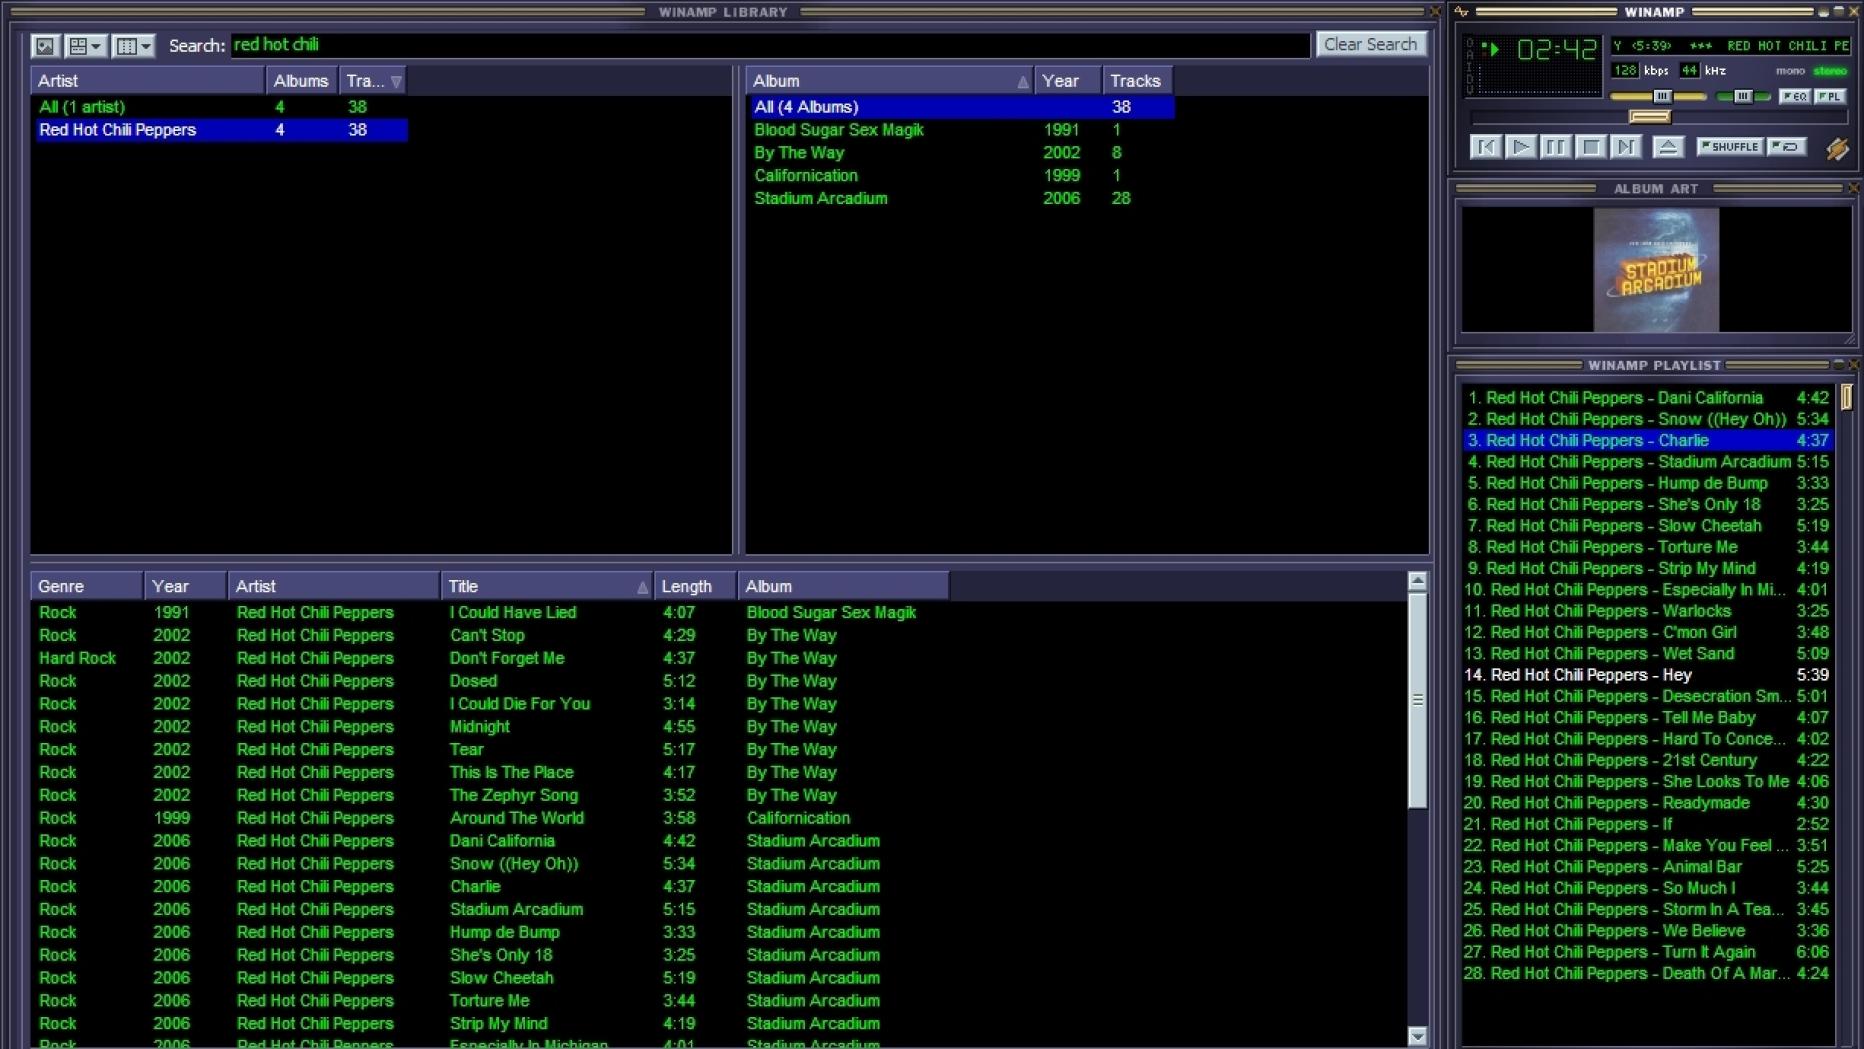This screenshot has width=1864, height=1049.
Task: Open the columns layout dropdown in library toolbar
Action: tap(133, 45)
